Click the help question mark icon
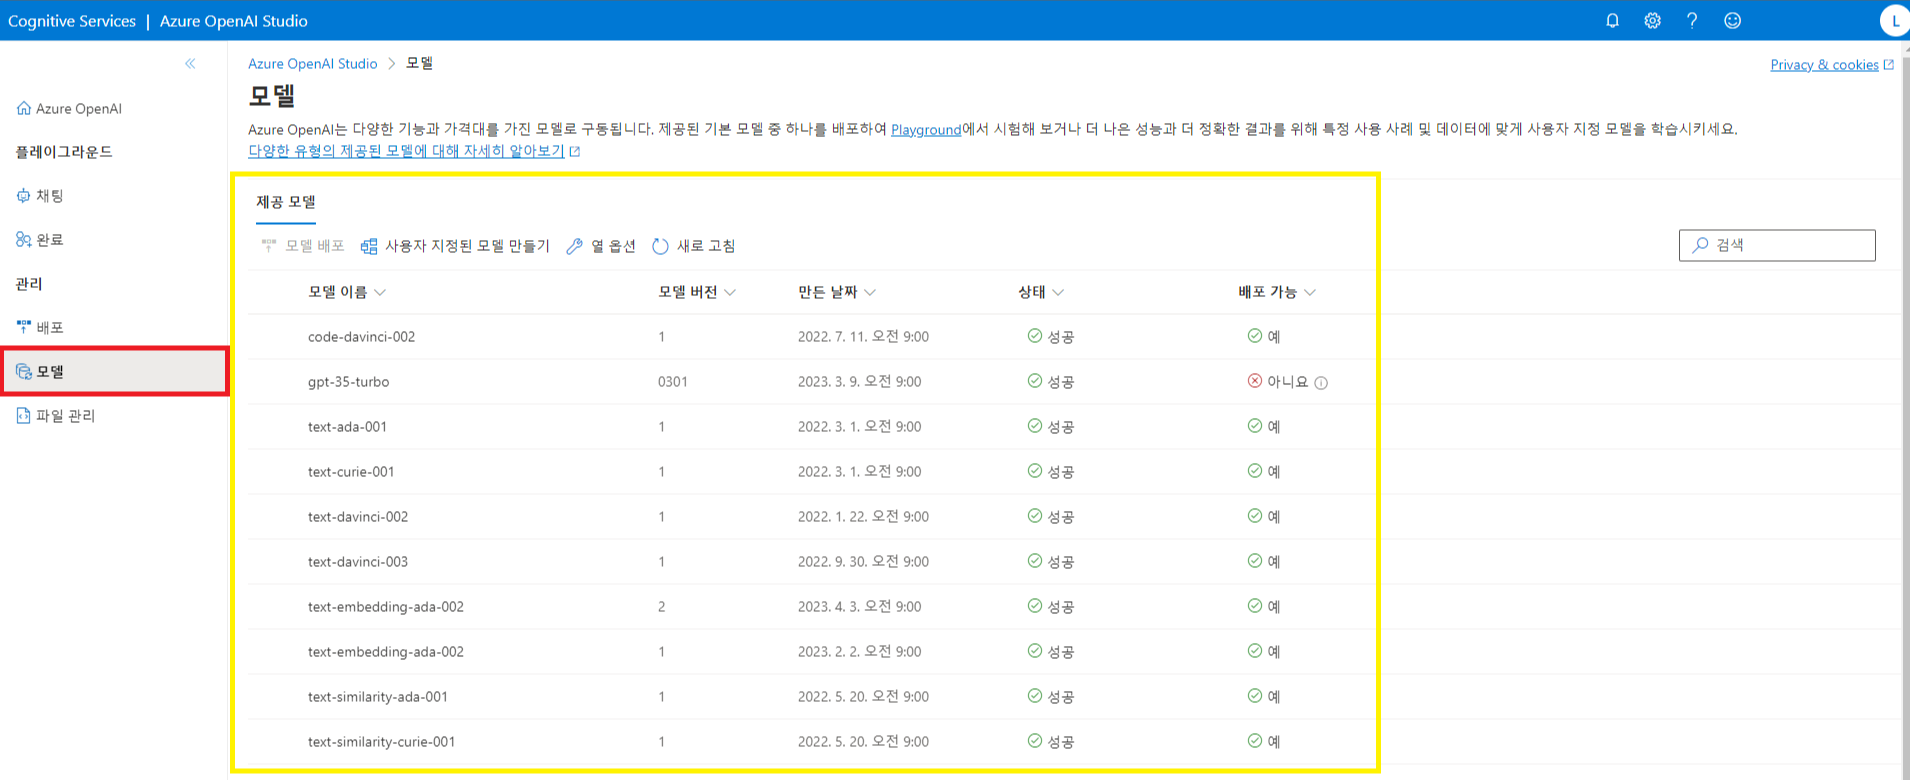 click(x=1692, y=20)
